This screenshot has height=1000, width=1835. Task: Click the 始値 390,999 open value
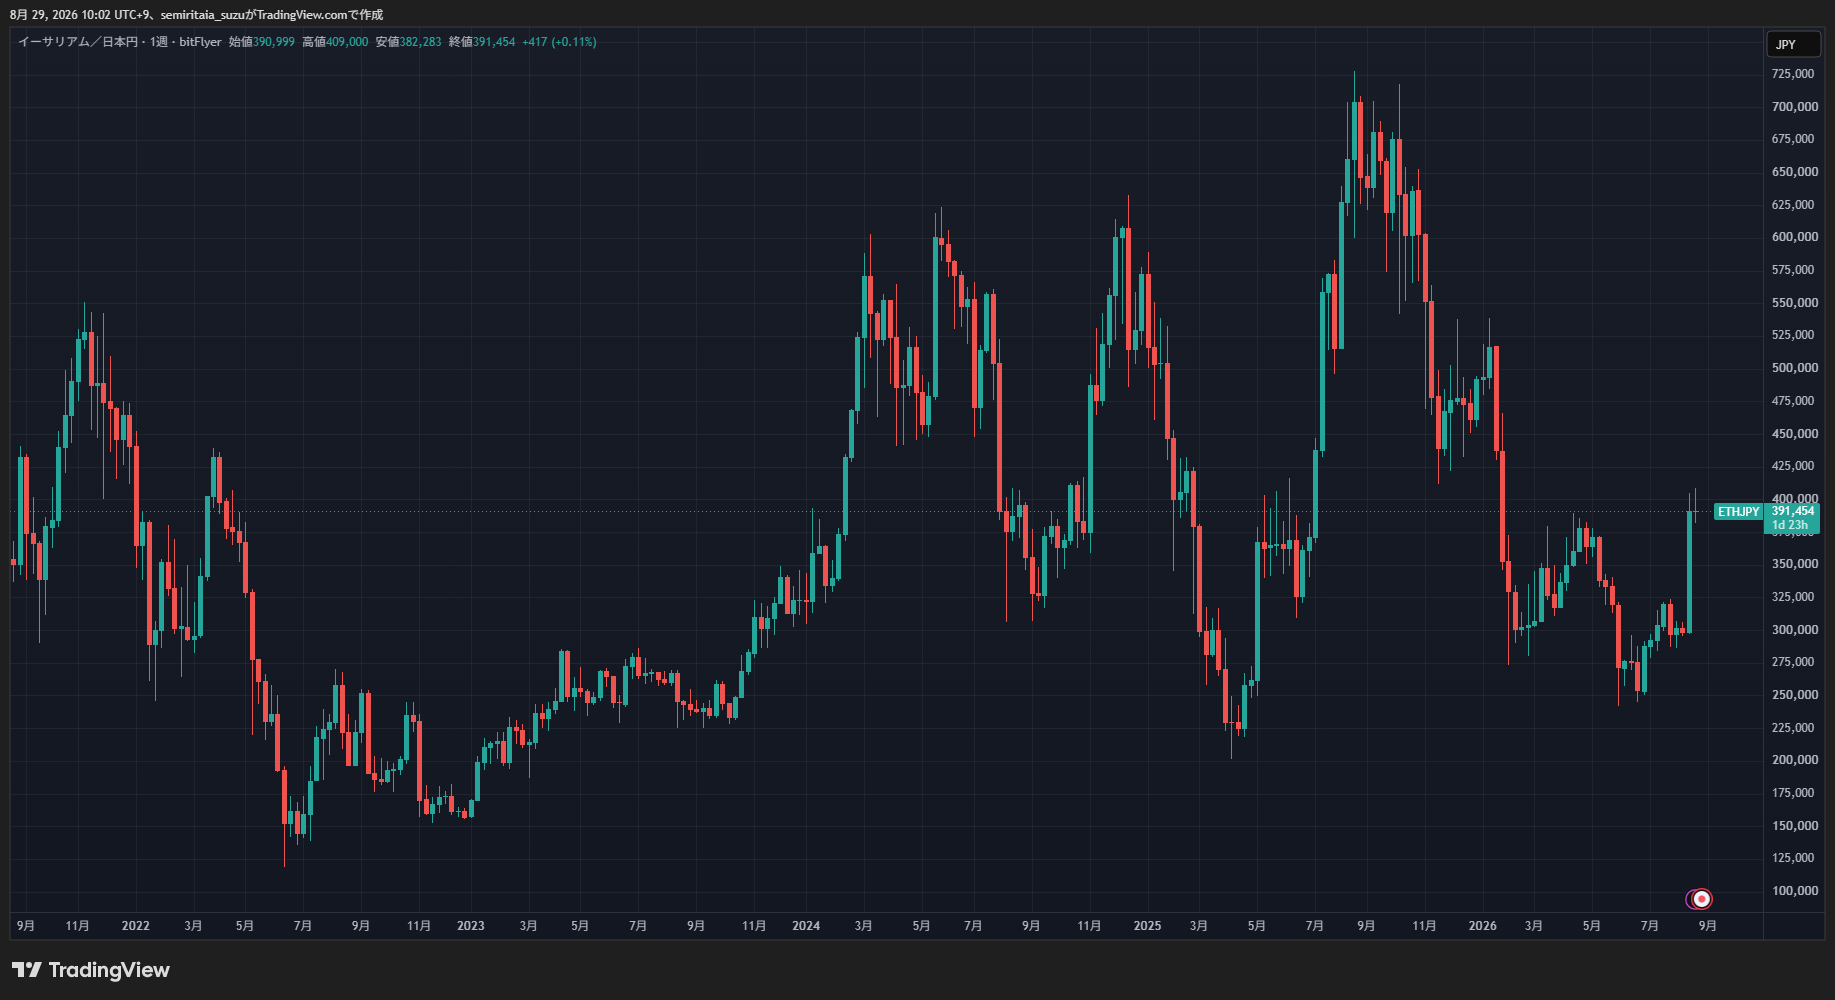point(262,42)
